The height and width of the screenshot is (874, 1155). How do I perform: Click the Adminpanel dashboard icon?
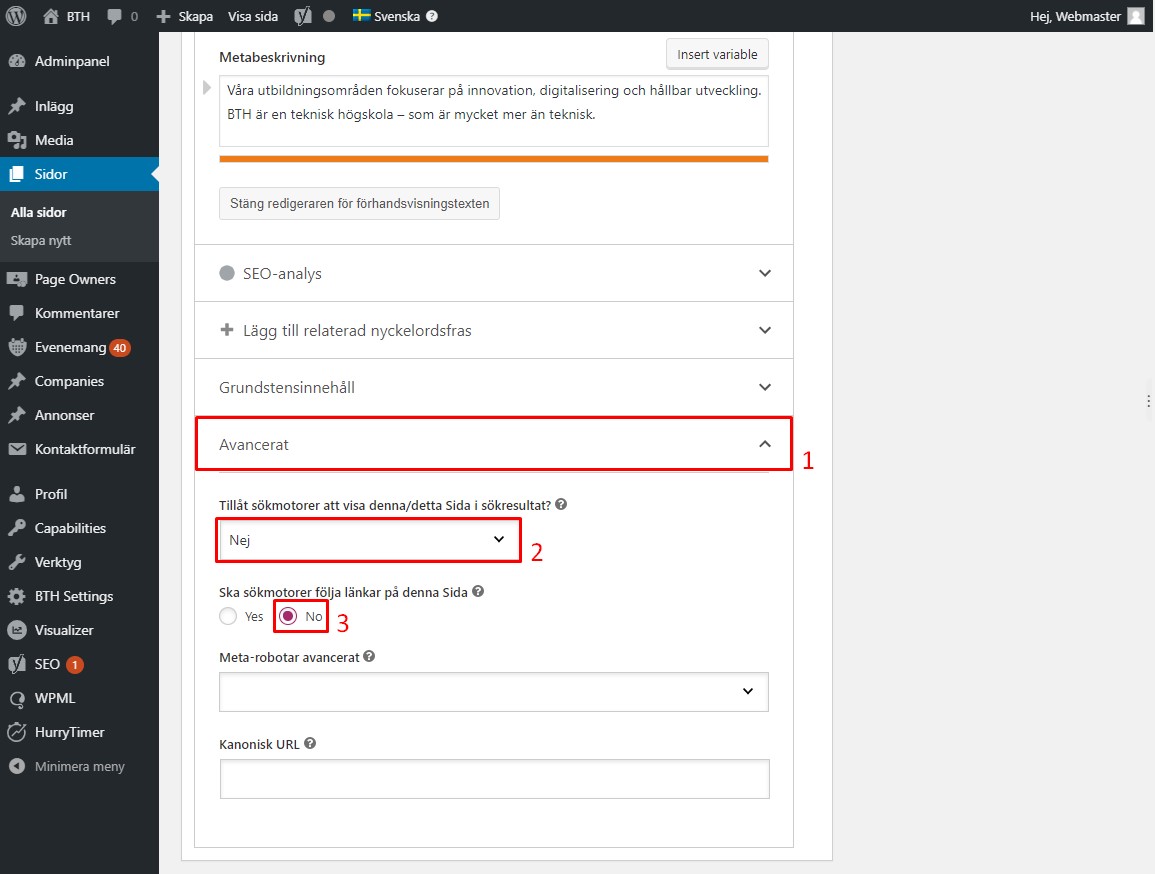[x=17, y=61]
